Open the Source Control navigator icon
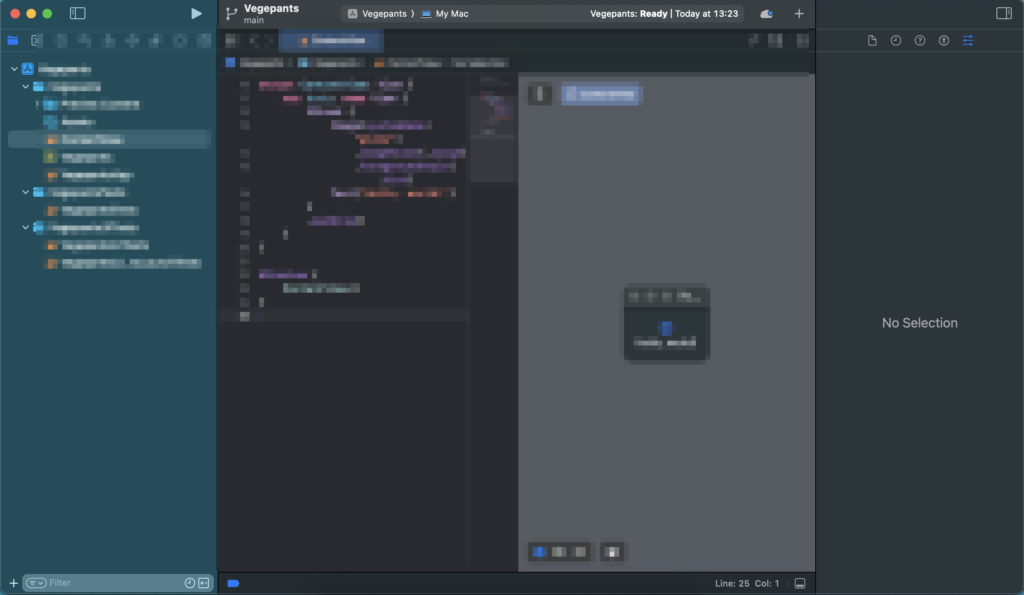1024x595 pixels. (x=36, y=41)
